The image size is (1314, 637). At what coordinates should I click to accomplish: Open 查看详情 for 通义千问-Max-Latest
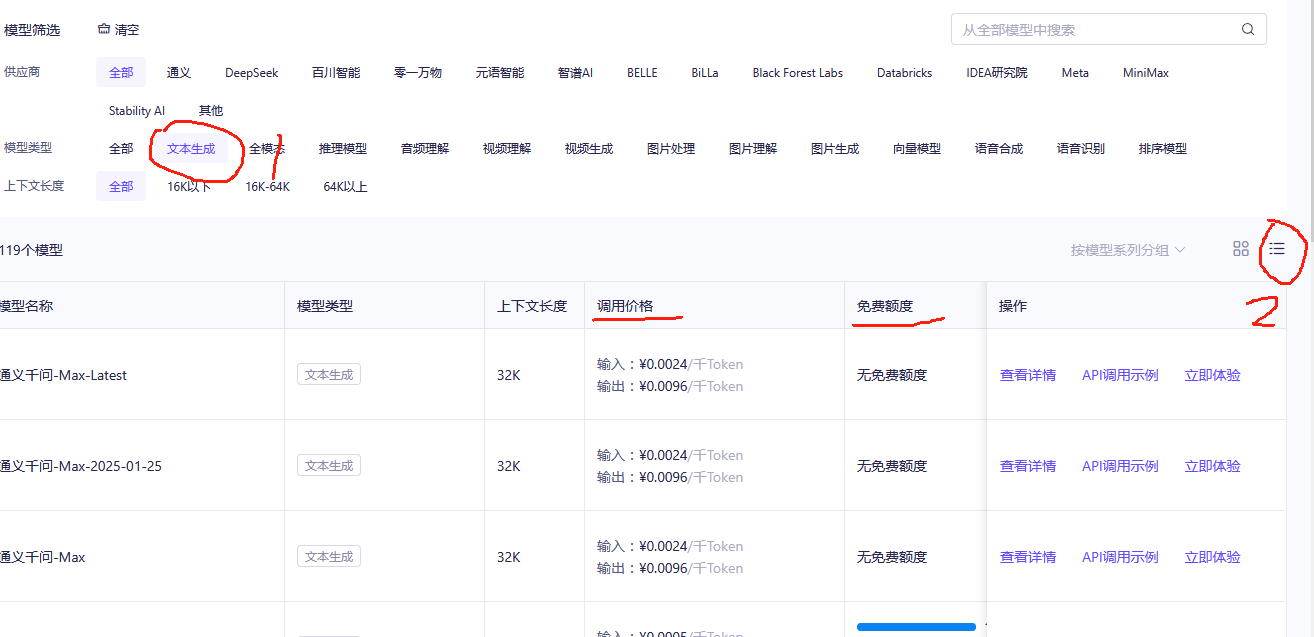(1028, 376)
